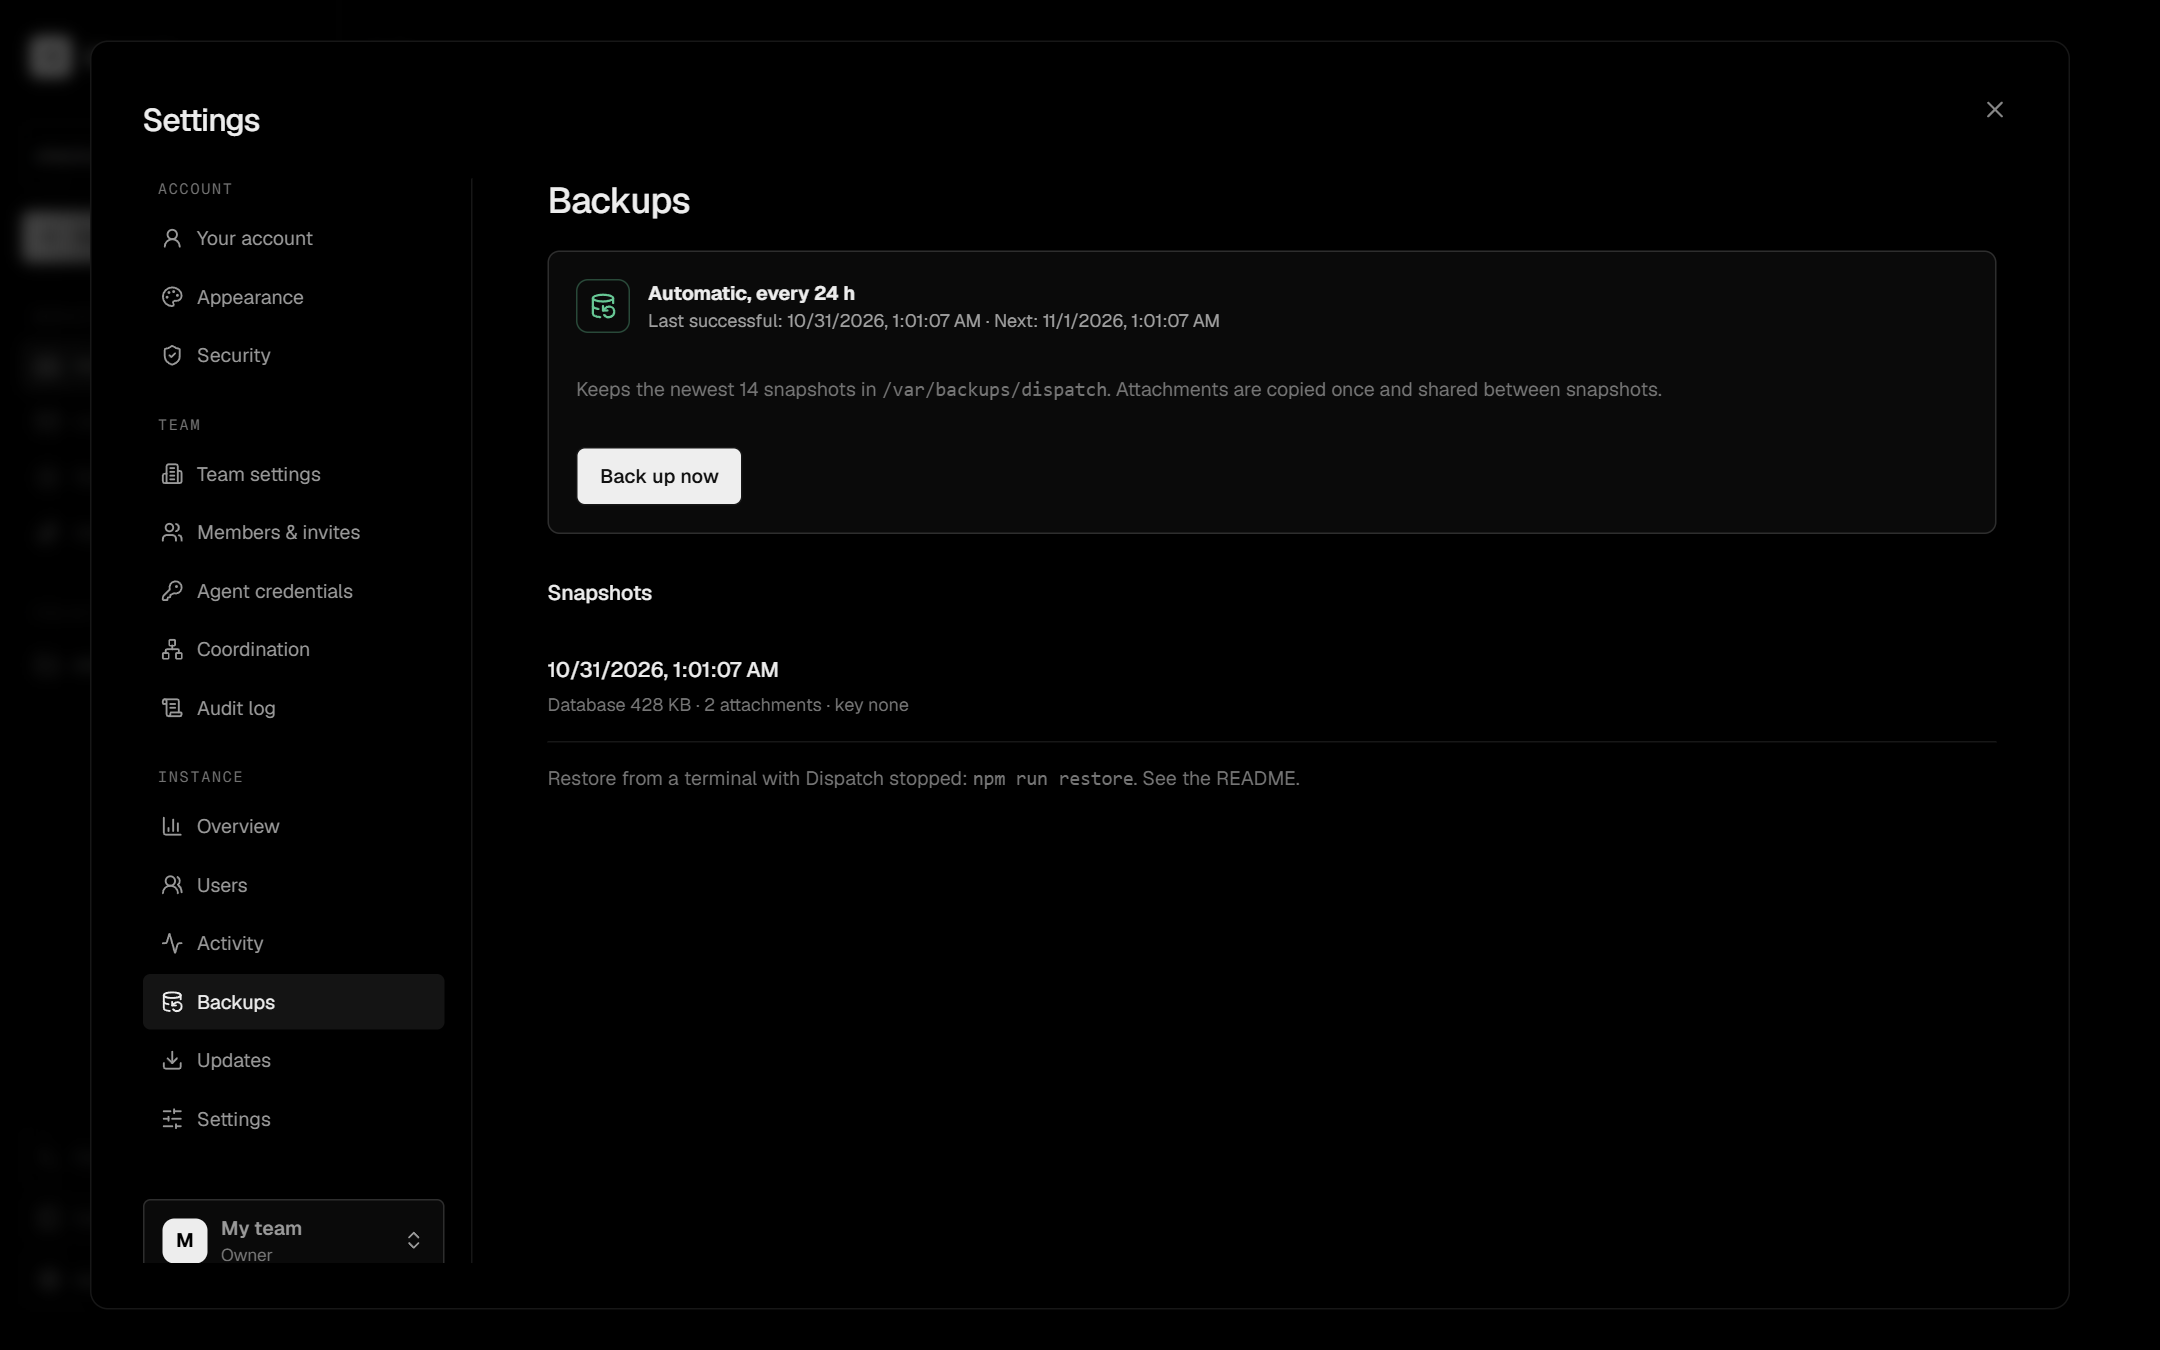Viewport: 2160px width, 1350px height.
Task: Click the people icon beside Members & invites
Action: 172,532
